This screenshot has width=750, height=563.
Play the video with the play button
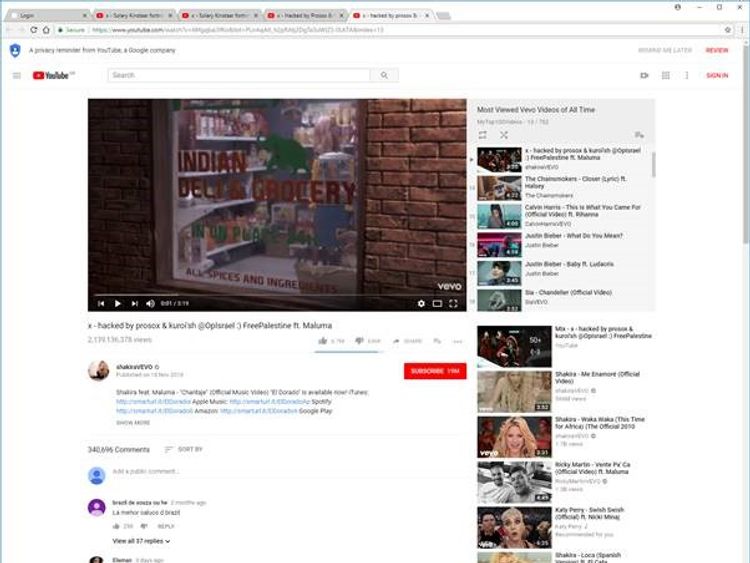(117, 303)
